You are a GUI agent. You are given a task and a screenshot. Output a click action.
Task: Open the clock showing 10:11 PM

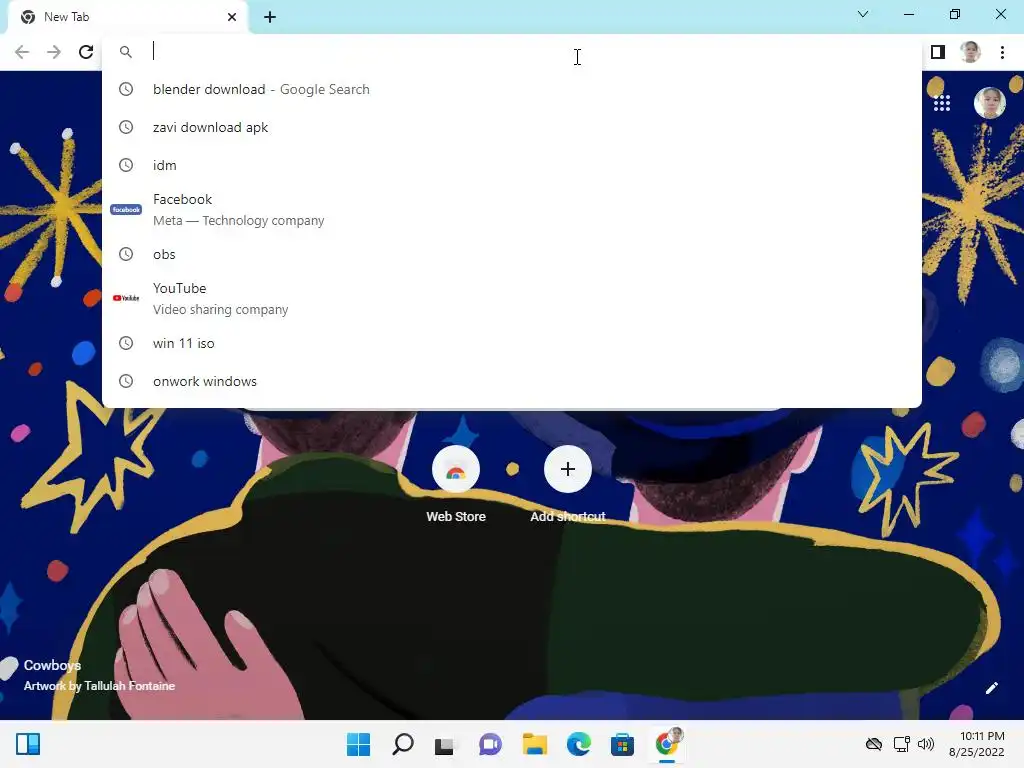pyautogui.click(x=977, y=744)
